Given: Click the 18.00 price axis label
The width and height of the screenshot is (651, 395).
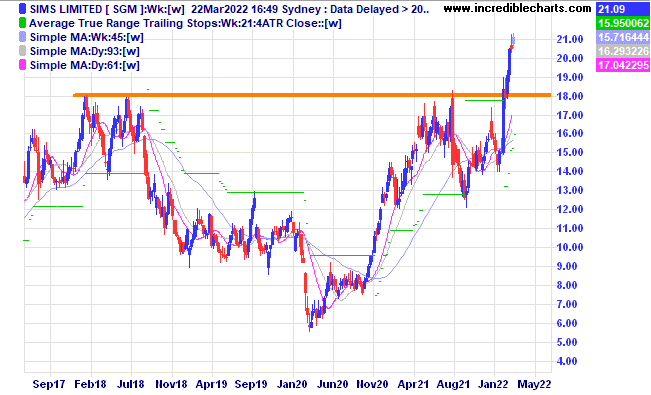Looking at the screenshot, I should coord(570,96).
